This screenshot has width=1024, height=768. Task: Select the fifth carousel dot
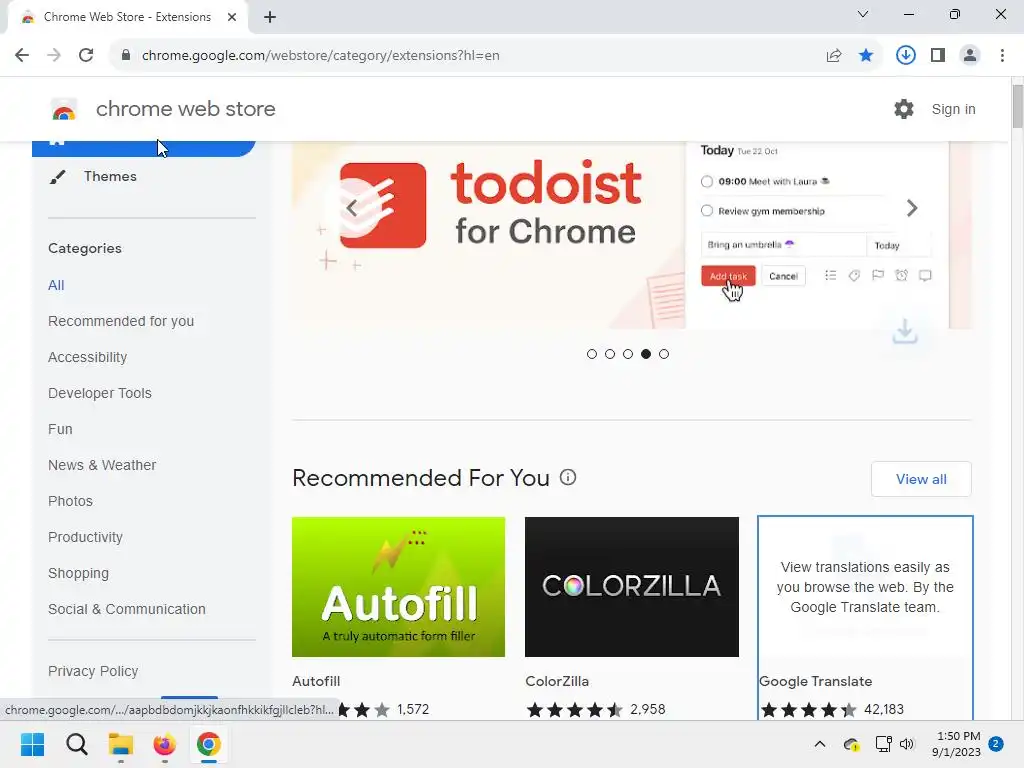(664, 354)
